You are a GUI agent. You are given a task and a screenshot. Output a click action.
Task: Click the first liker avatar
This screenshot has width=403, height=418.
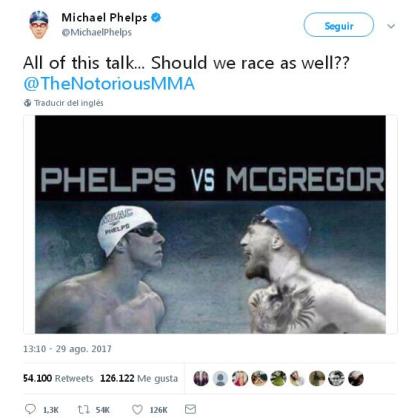pos(201,378)
